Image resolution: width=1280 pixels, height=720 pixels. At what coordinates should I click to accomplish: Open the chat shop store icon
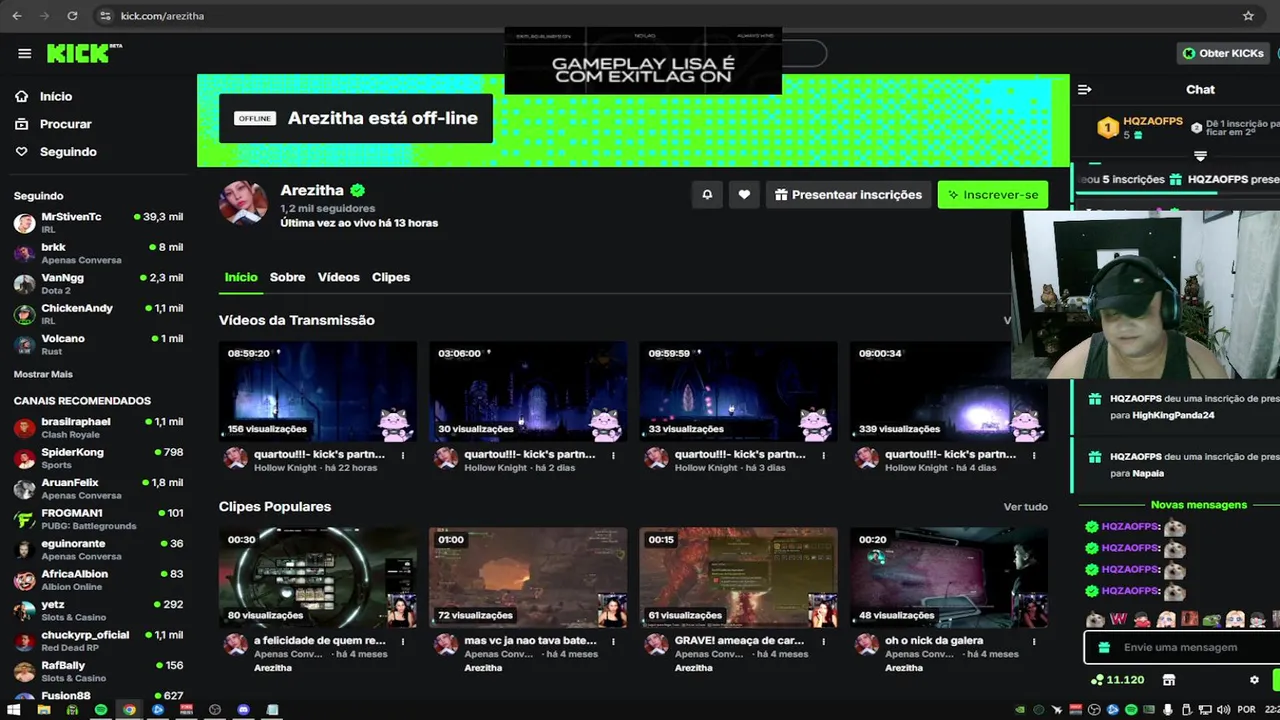coord(1168,680)
